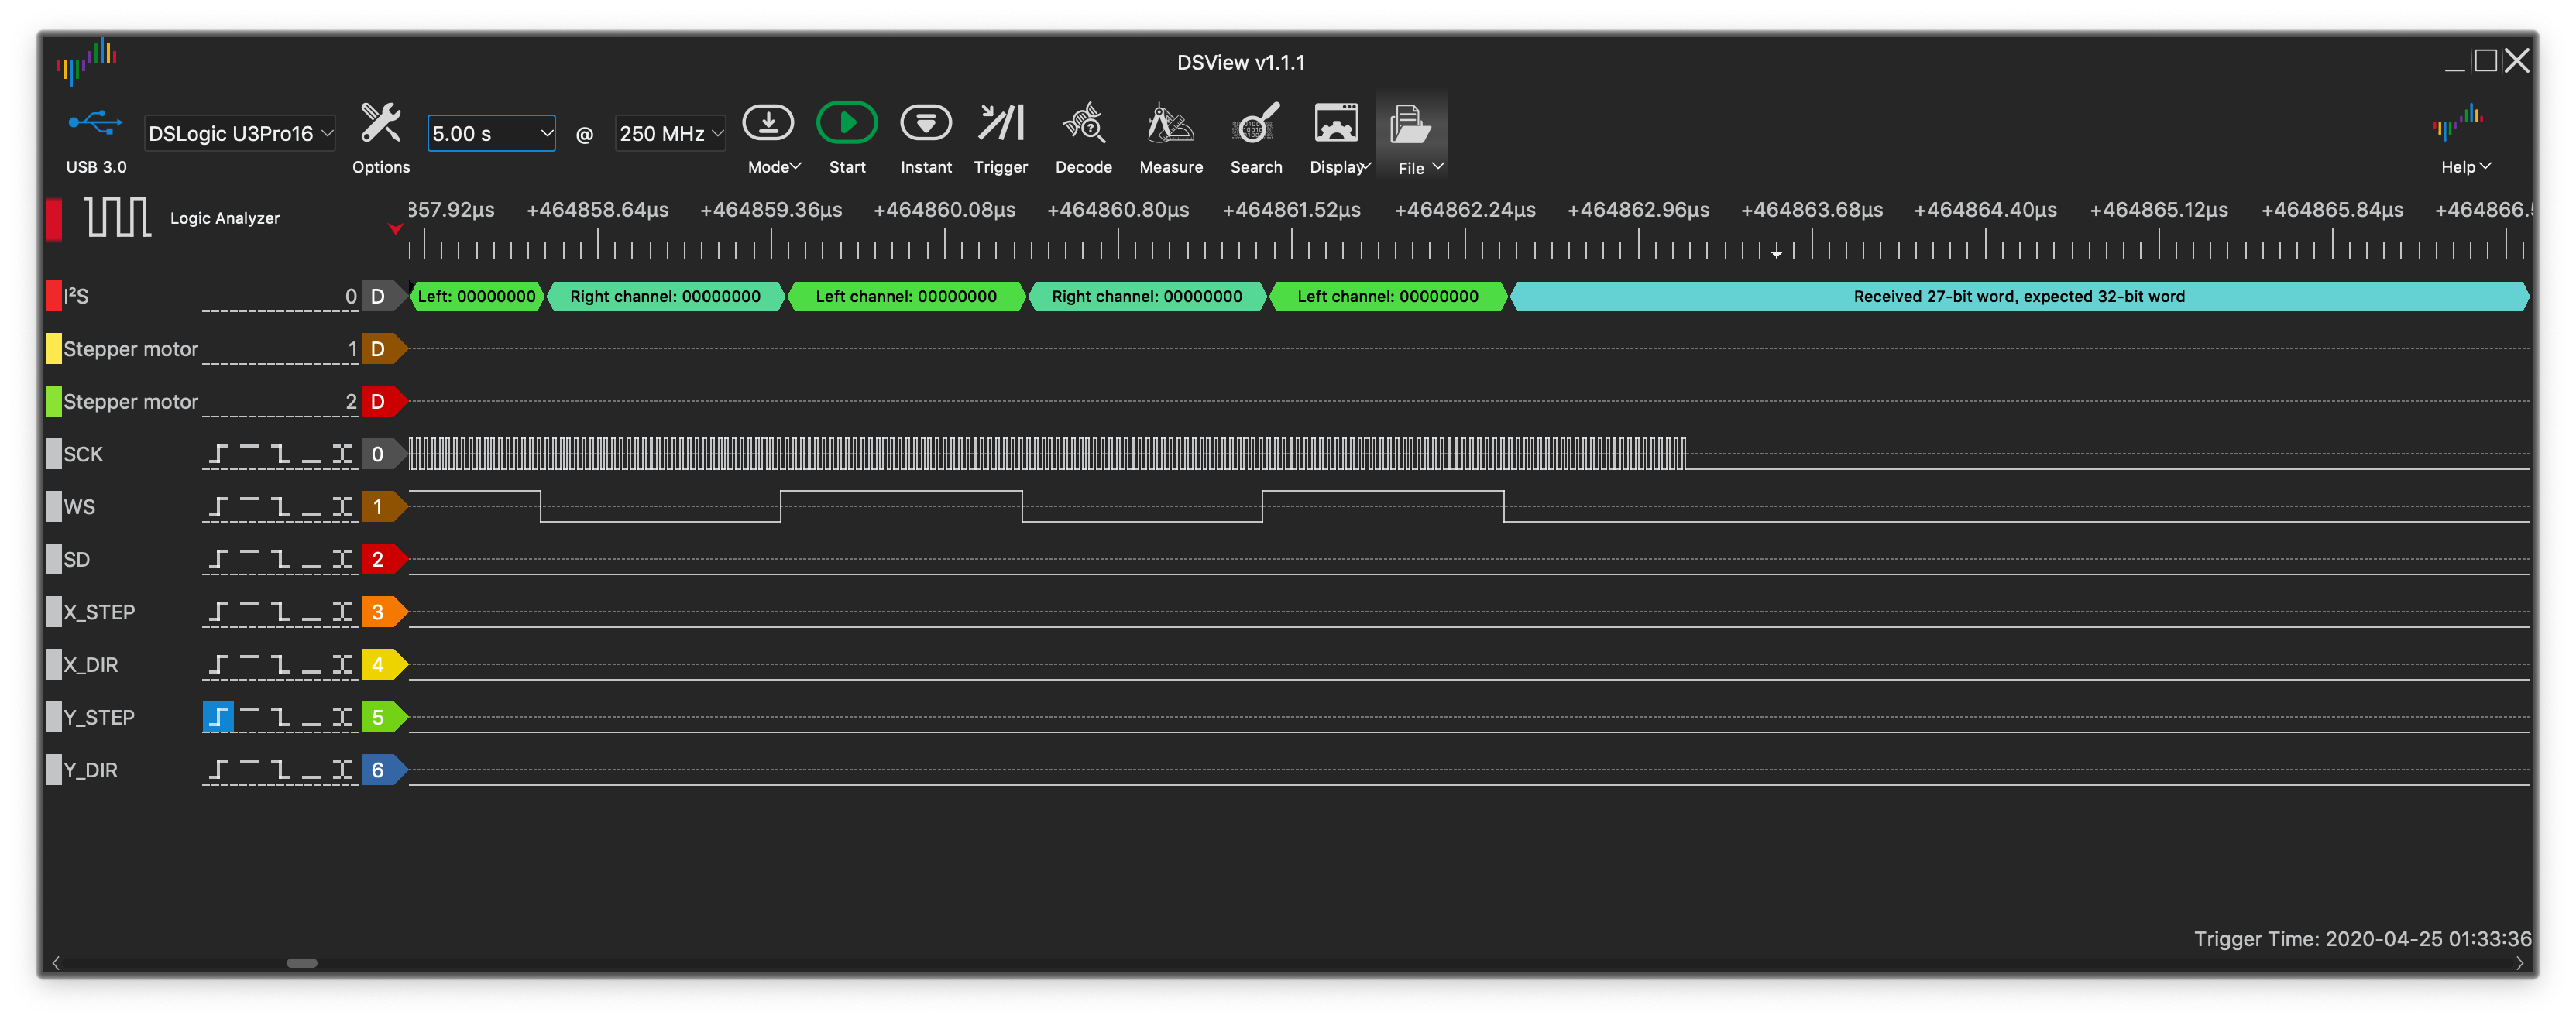Viewport: 2576px width, 1022px height.
Task: Toggle Y_STEP rising edge trigger
Action: 218,717
